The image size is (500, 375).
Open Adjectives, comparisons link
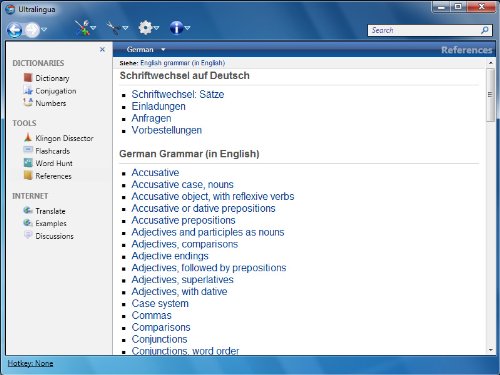pyautogui.click(x=185, y=244)
